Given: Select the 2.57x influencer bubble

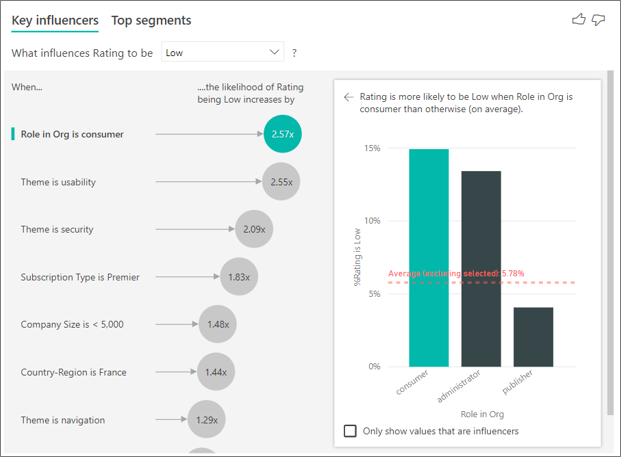Looking at the screenshot, I should pyautogui.click(x=282, y=134).
